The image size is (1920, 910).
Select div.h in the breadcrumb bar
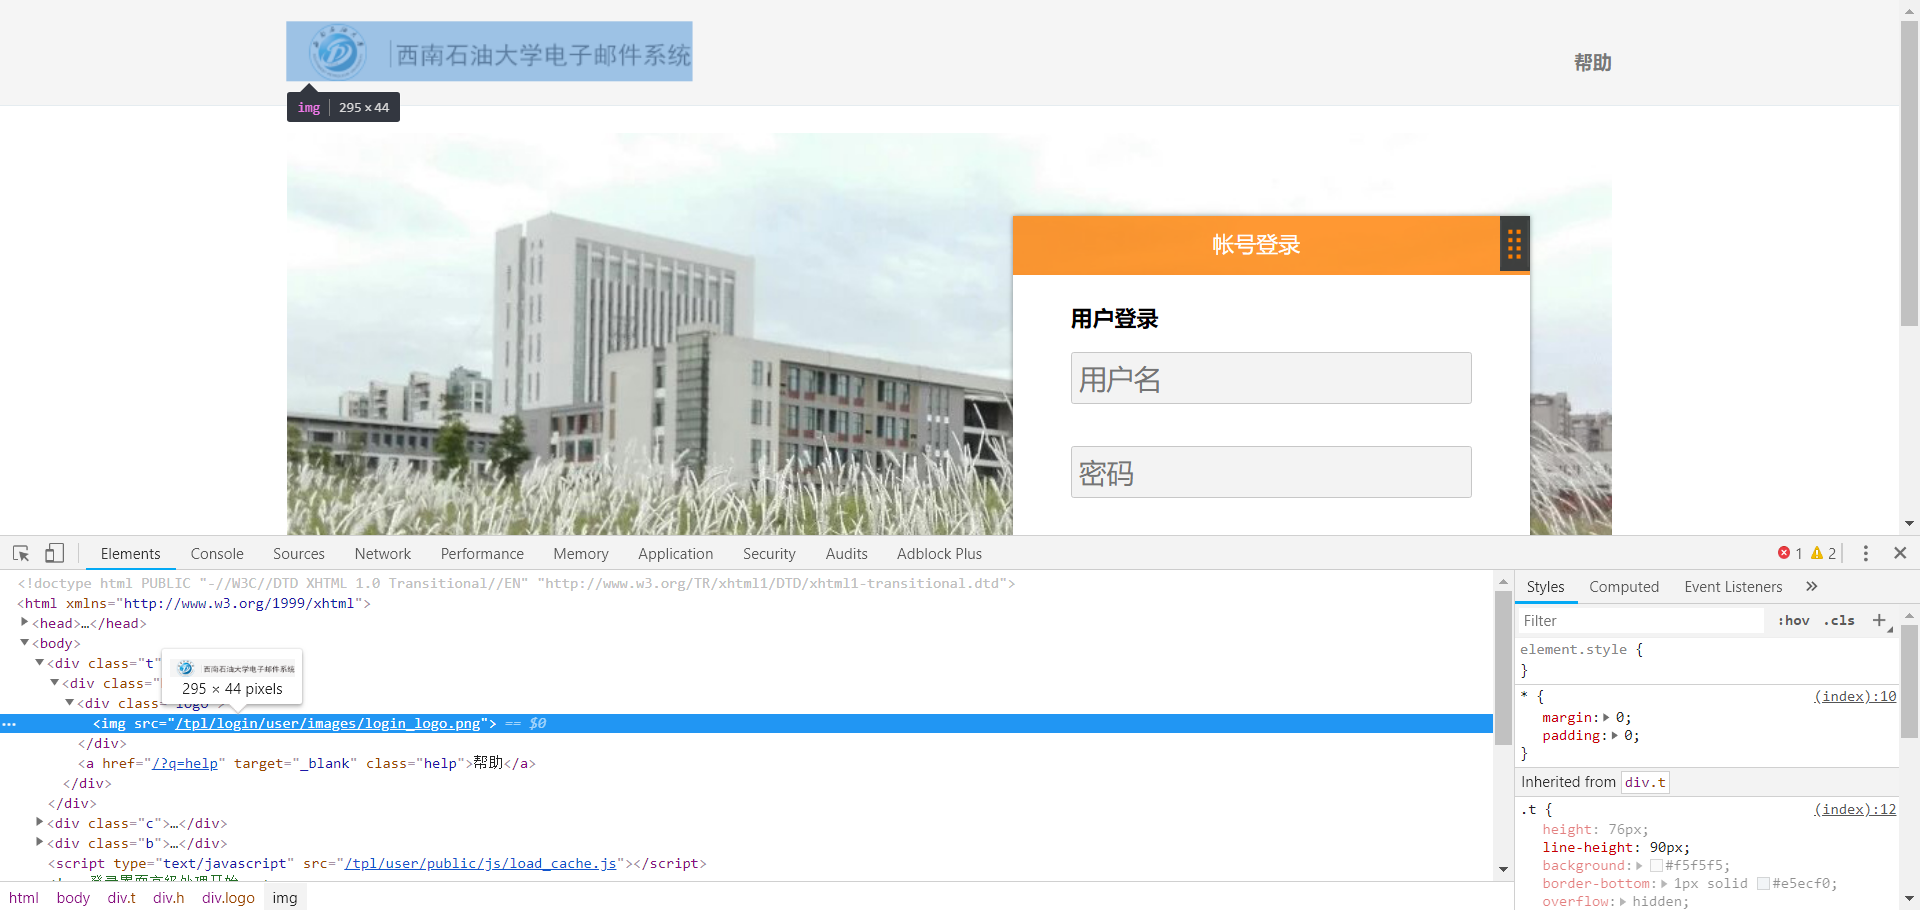pyautogui.click(x=169, y=898)
